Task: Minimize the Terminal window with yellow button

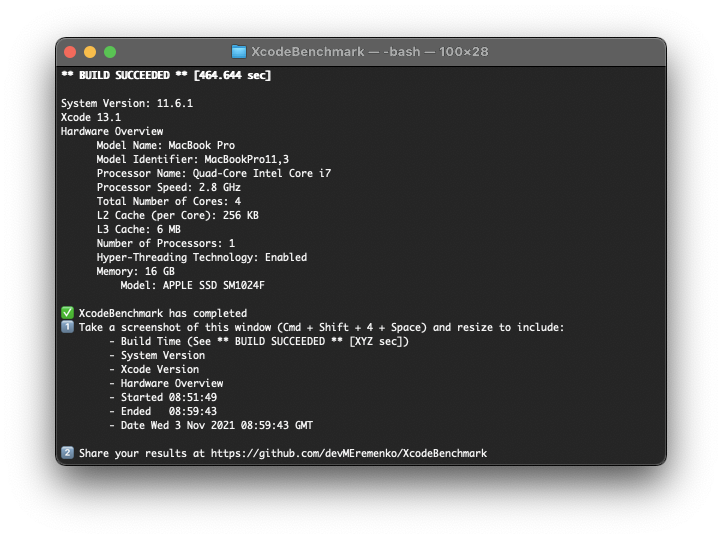Action: (x=90, y=52)
